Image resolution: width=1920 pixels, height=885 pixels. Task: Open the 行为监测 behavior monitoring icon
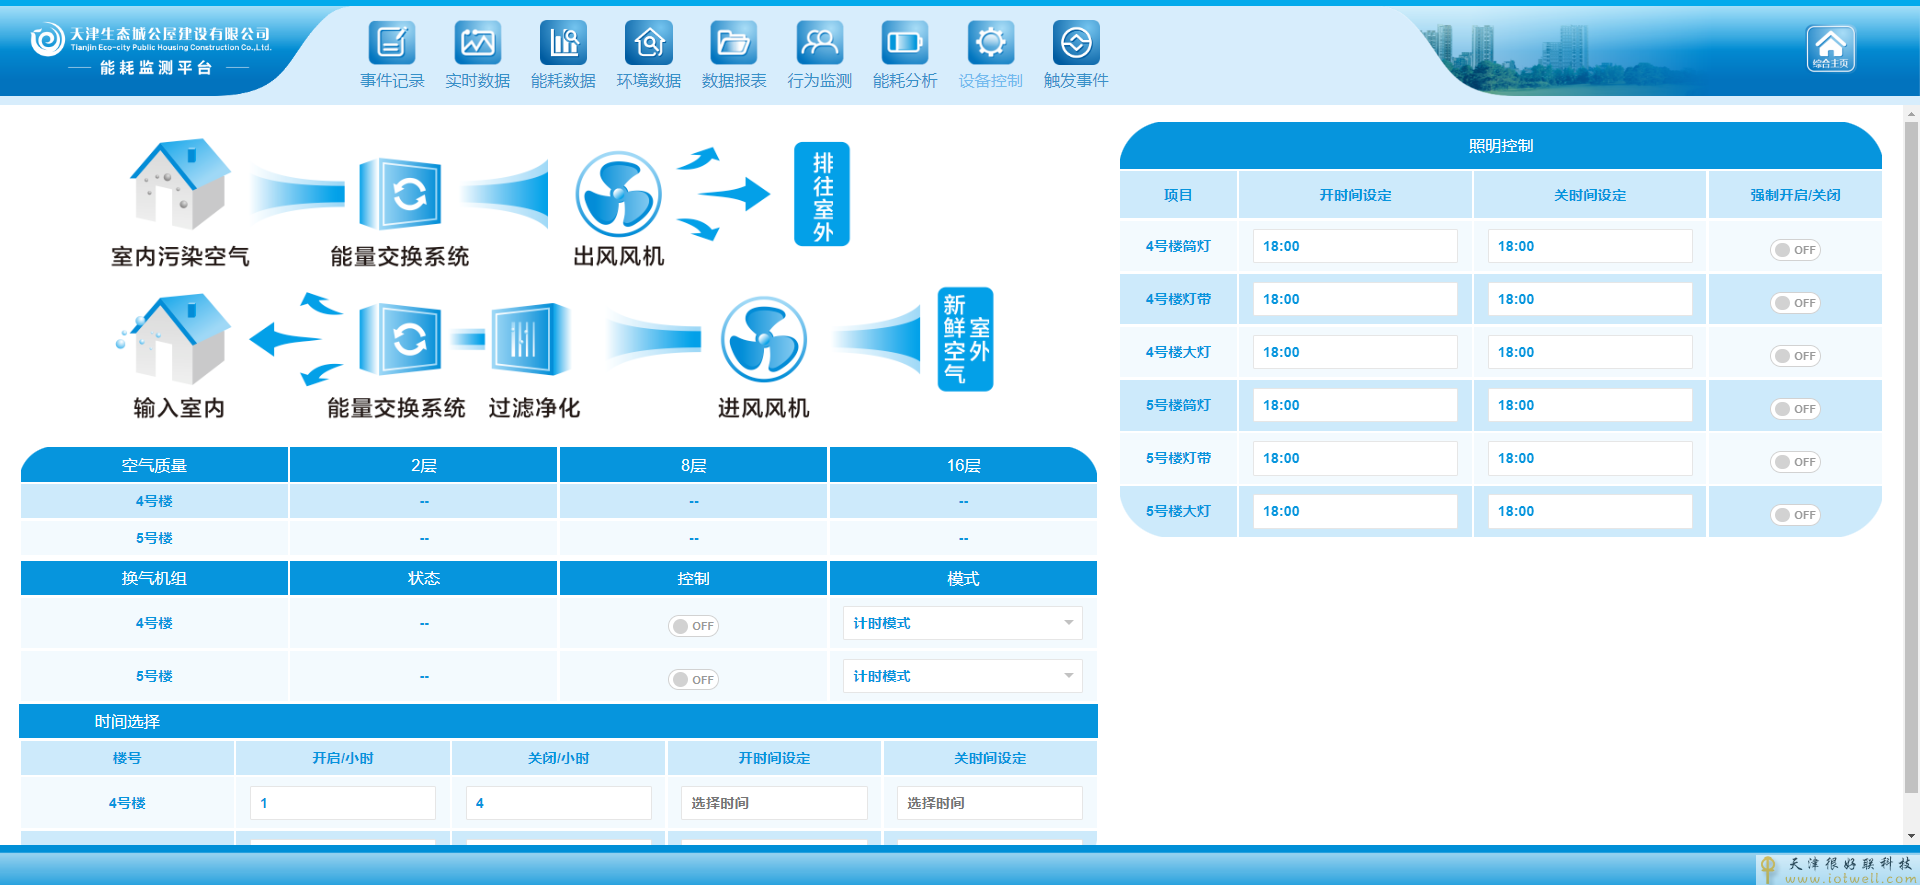tap(819, 43)
